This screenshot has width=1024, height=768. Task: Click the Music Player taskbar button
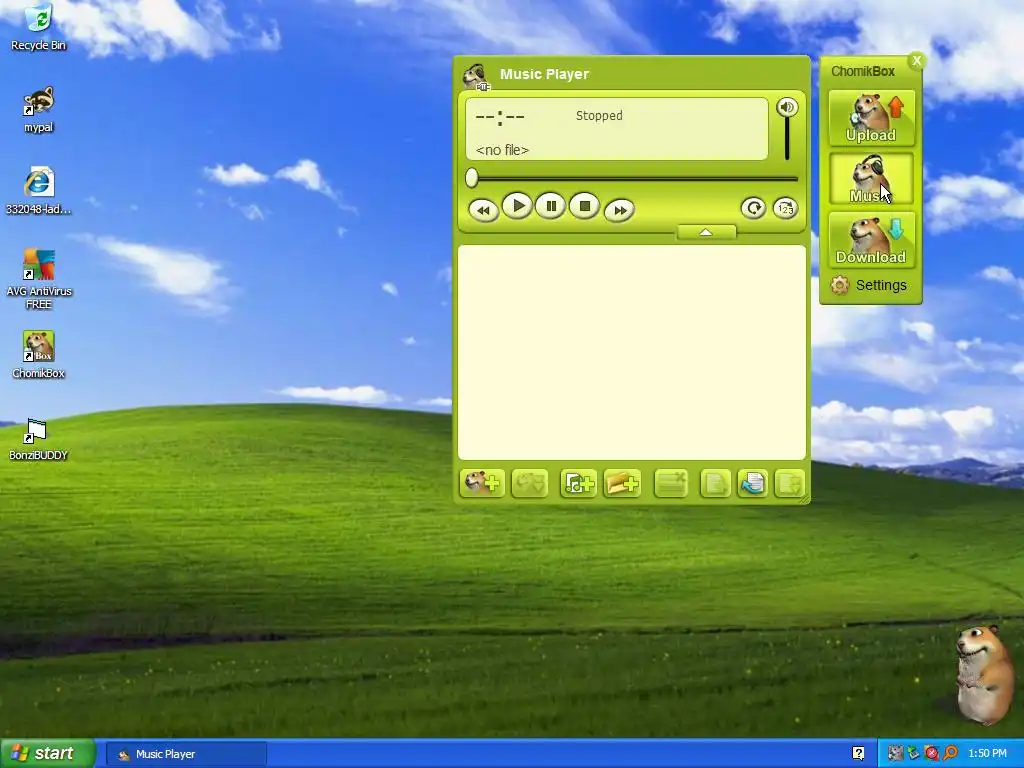186,754
